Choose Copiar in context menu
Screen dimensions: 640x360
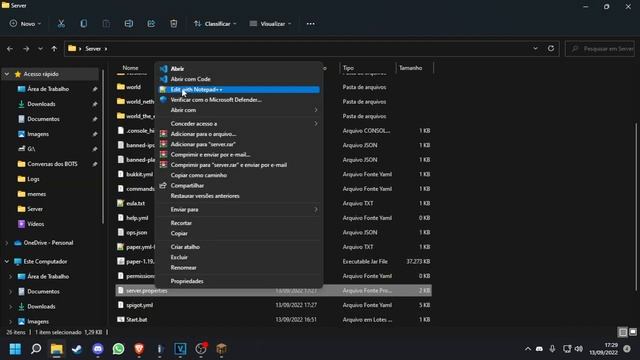pos(239,233)
